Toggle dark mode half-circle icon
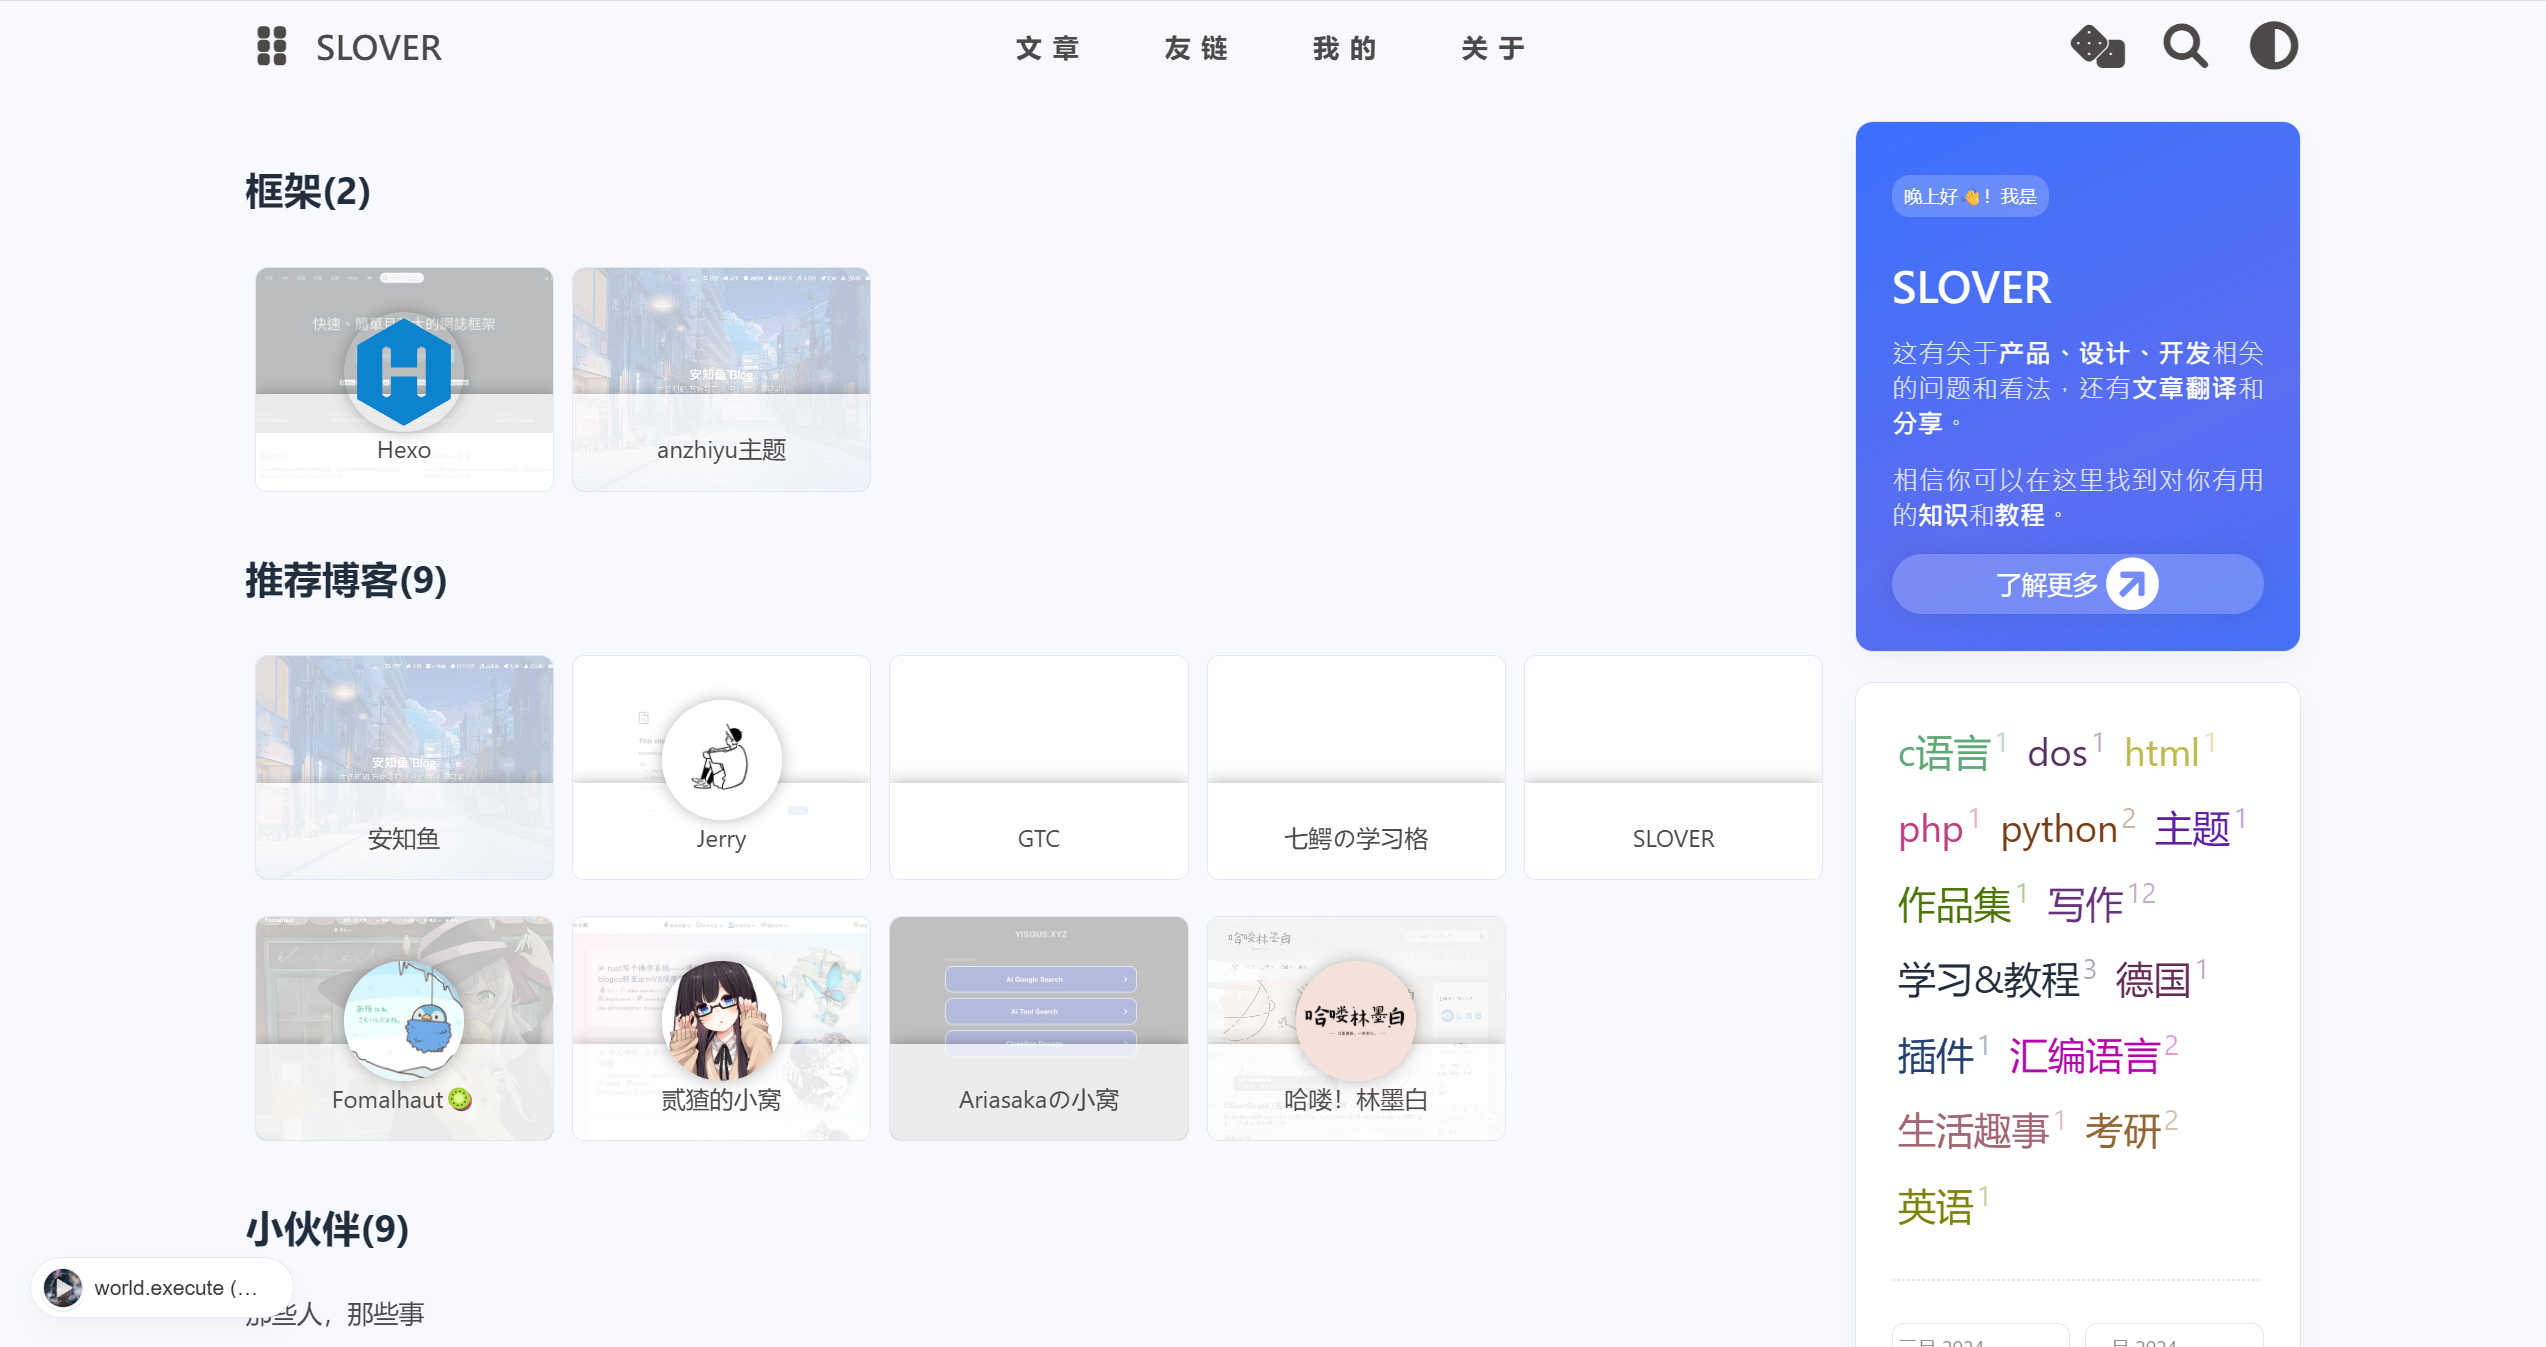Image resolution: width=2546 pixels, height=1347 pixels. pyautogui.click(x=2273, y=46)
